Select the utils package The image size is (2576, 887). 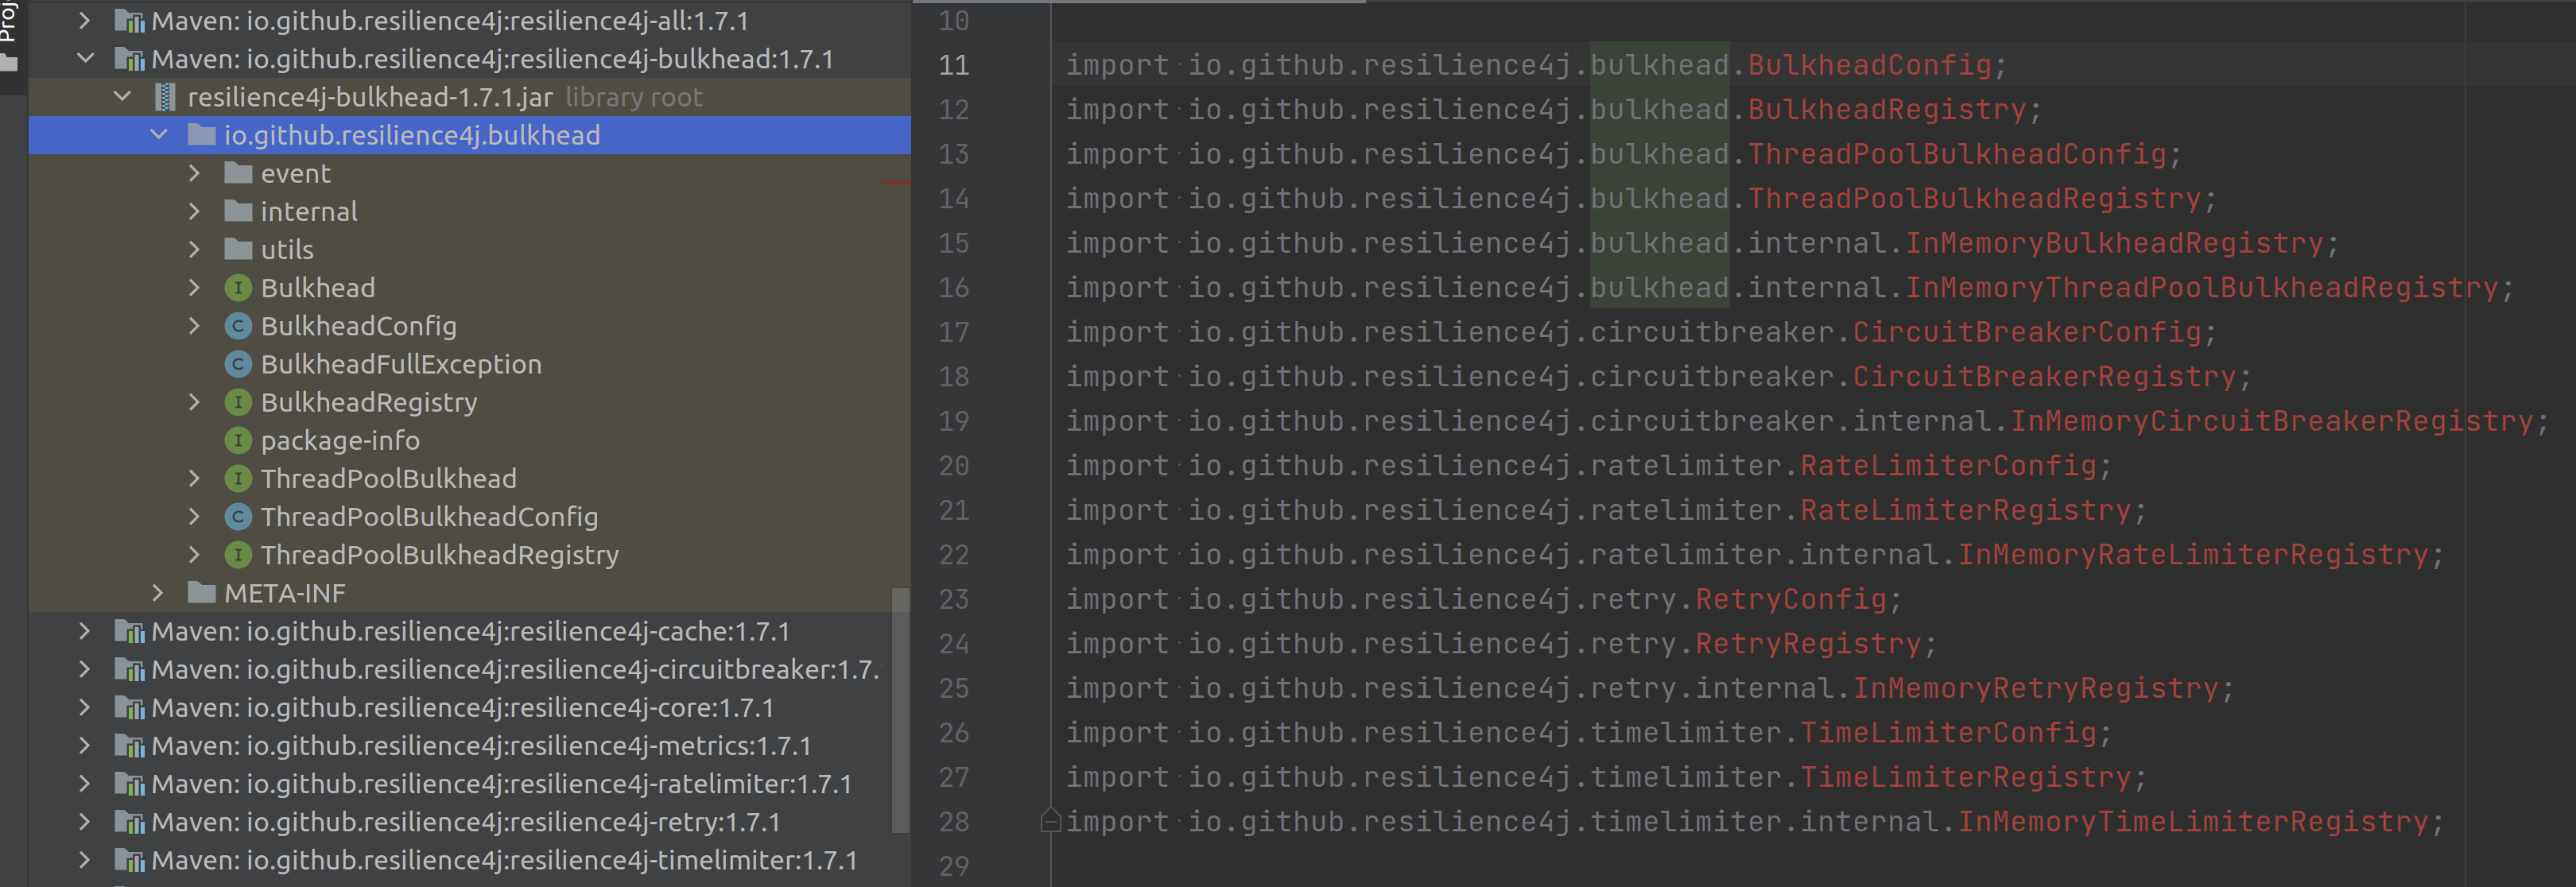287,248
